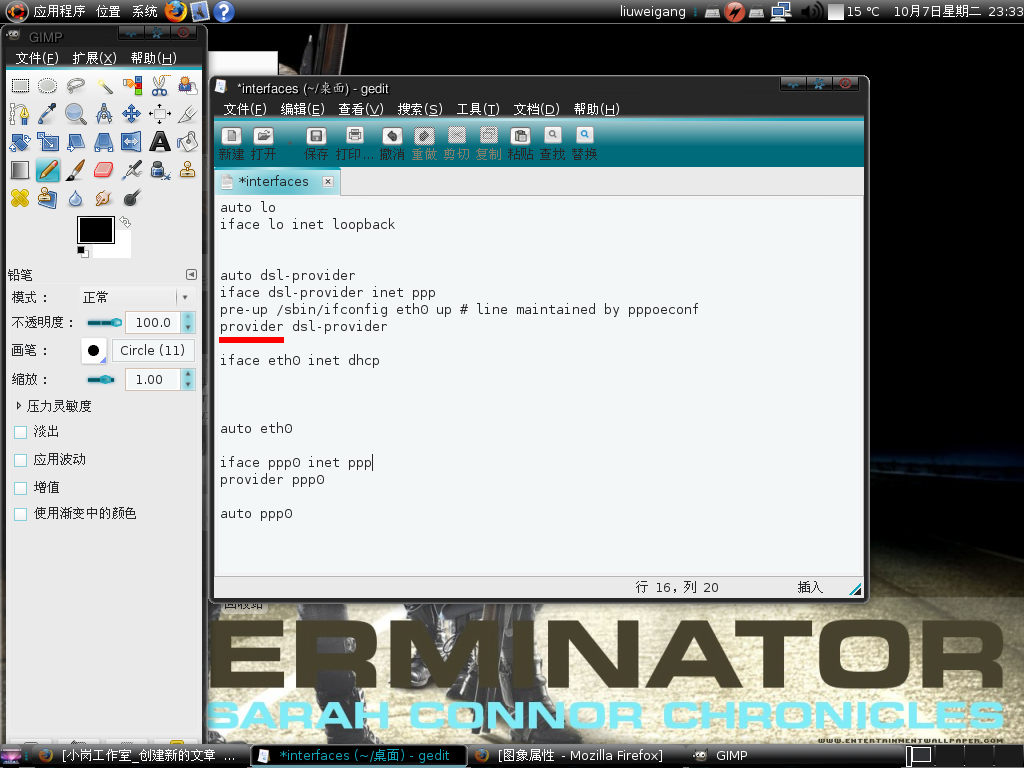Pick the Smudge finger tool
This screenshot has height=768, width=1024.
104,198
